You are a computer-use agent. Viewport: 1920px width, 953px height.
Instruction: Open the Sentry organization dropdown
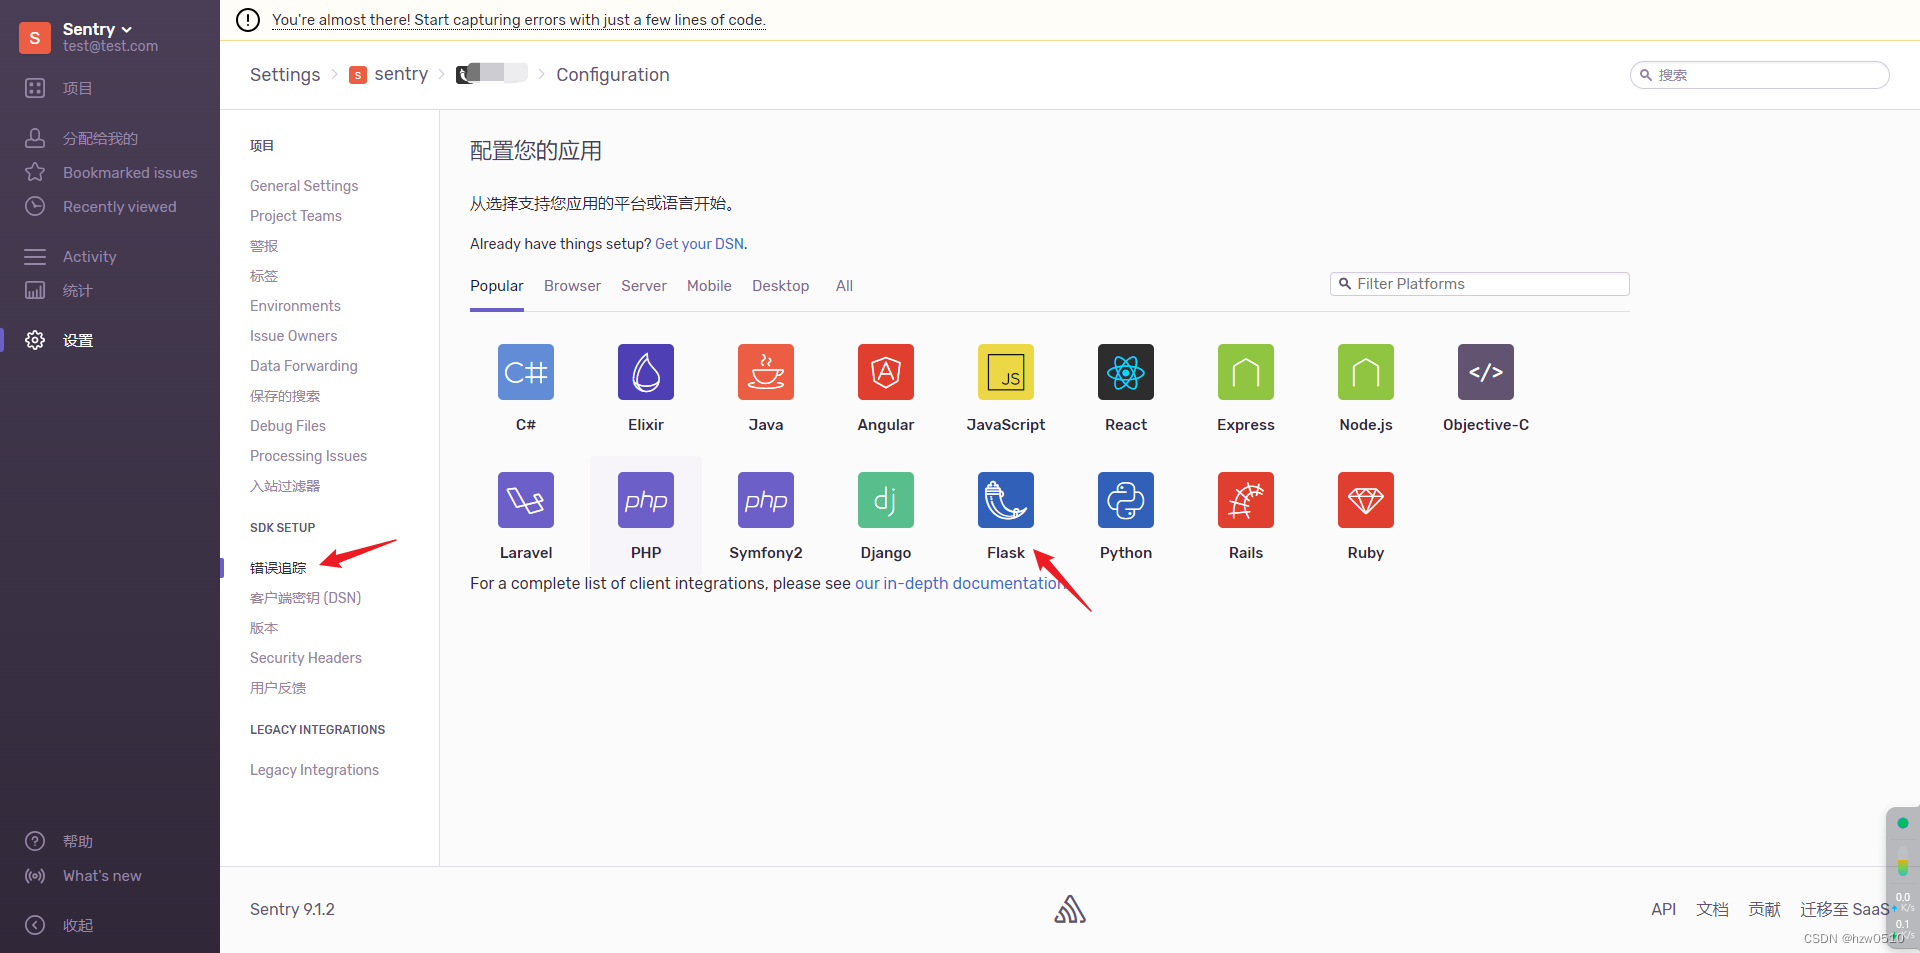point(97,29)
